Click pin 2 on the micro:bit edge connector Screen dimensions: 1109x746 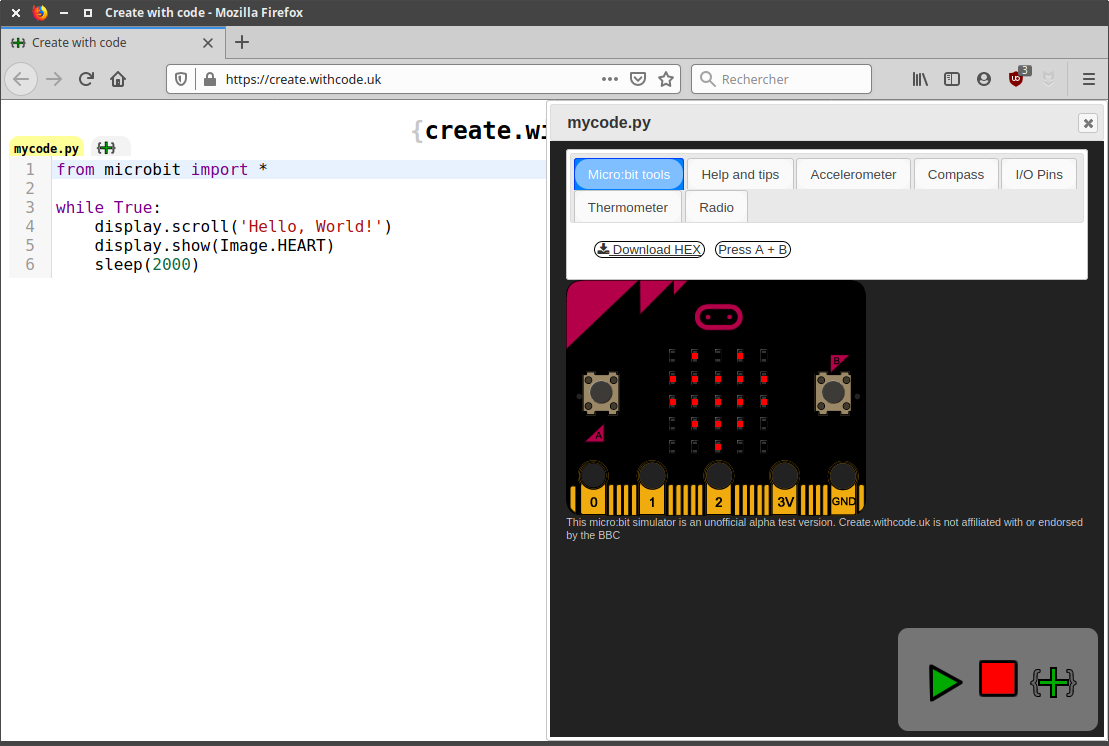pos(719,488)
